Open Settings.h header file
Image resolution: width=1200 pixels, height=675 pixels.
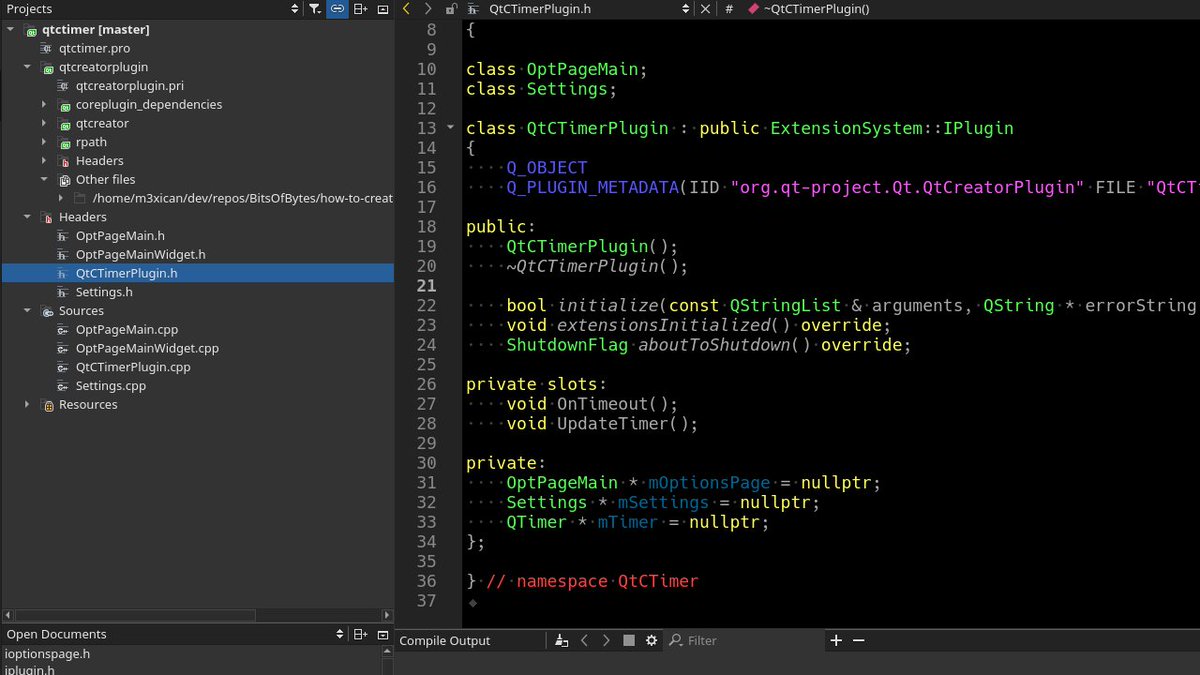point(104,292)
